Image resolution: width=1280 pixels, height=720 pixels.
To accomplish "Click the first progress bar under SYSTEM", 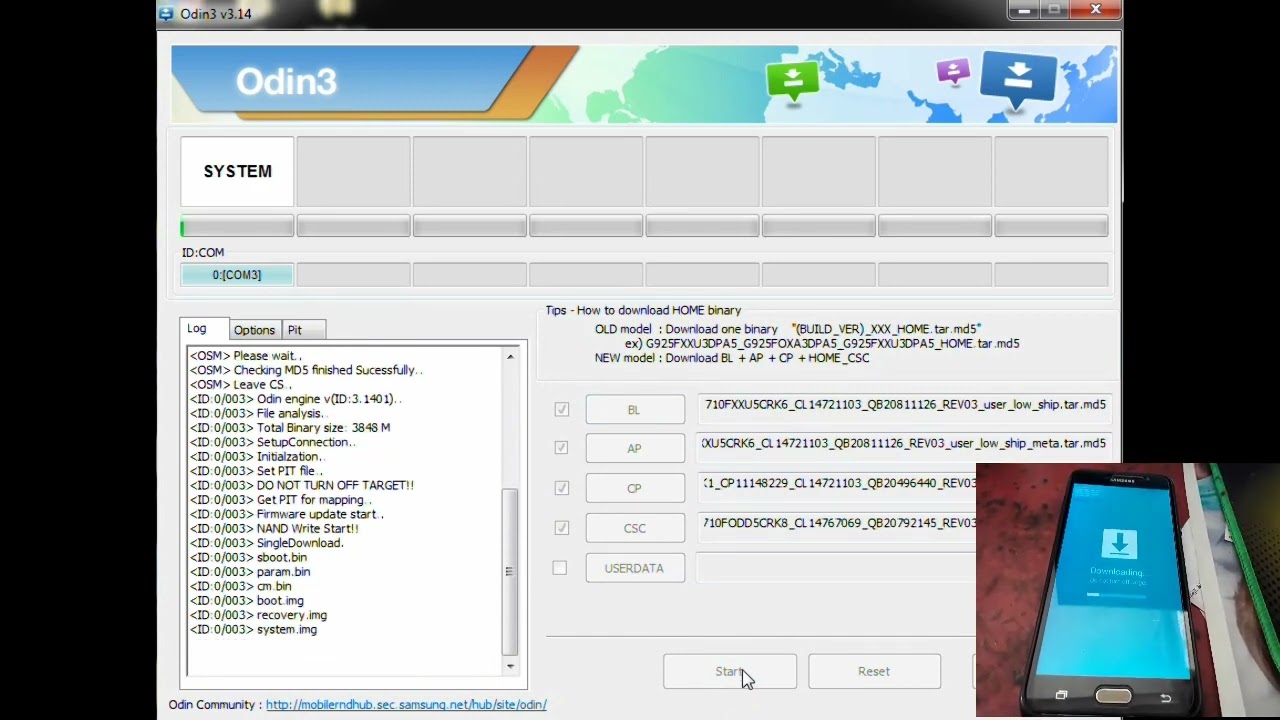I will click(237, 228).
